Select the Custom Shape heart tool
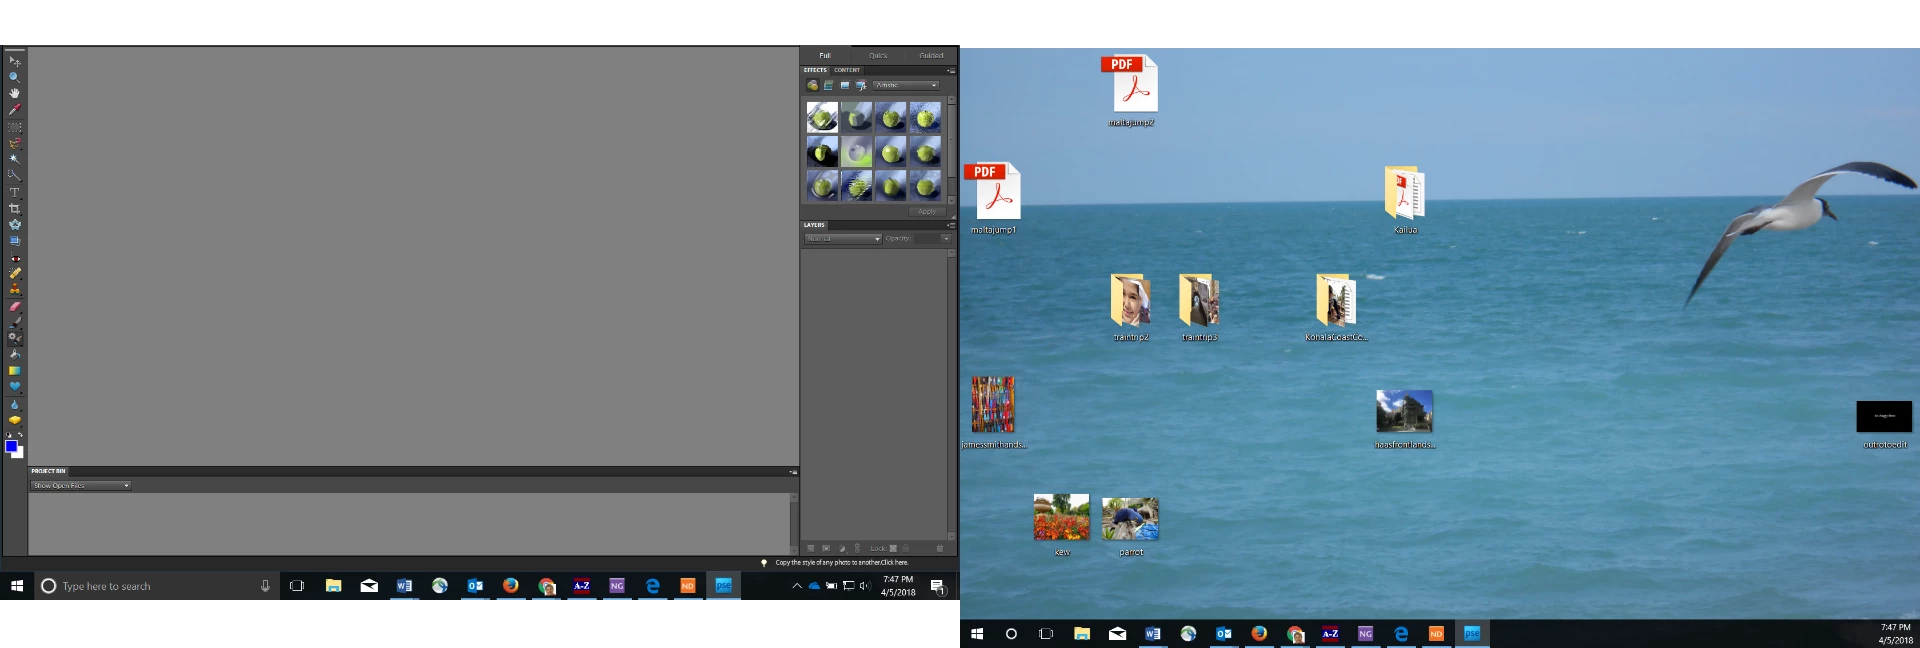This screenshot has height=648, width=1920. coord(14,386)
